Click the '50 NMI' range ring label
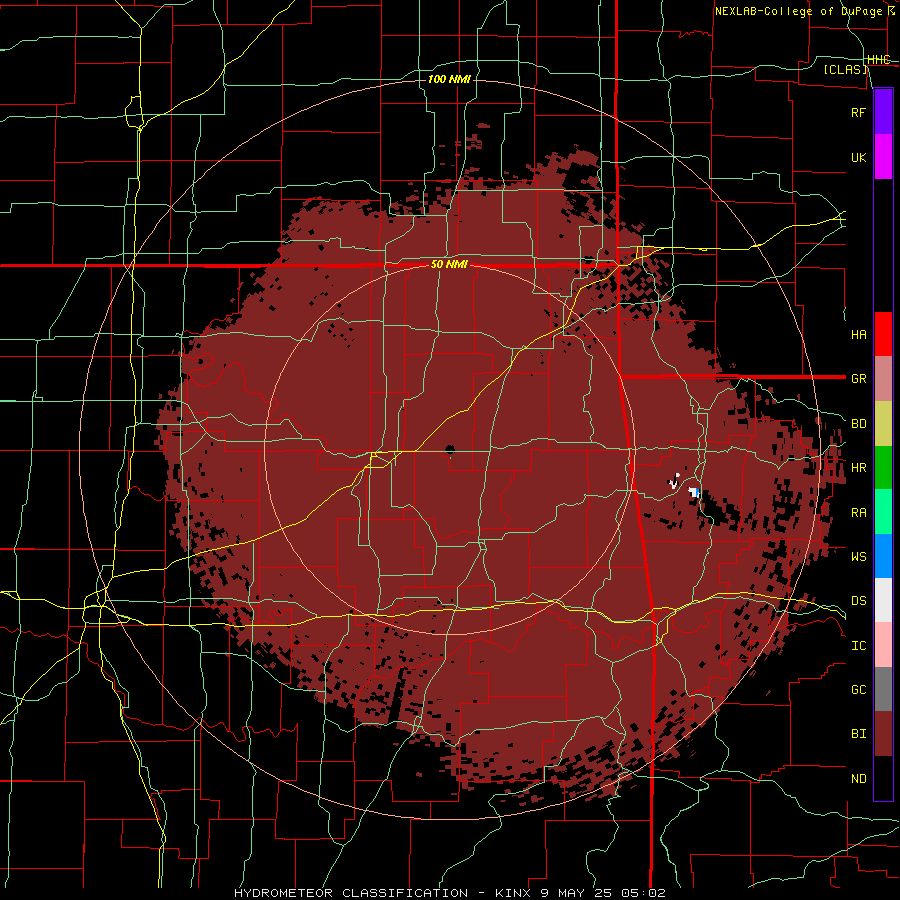900x900 pixels. (449, 265)
